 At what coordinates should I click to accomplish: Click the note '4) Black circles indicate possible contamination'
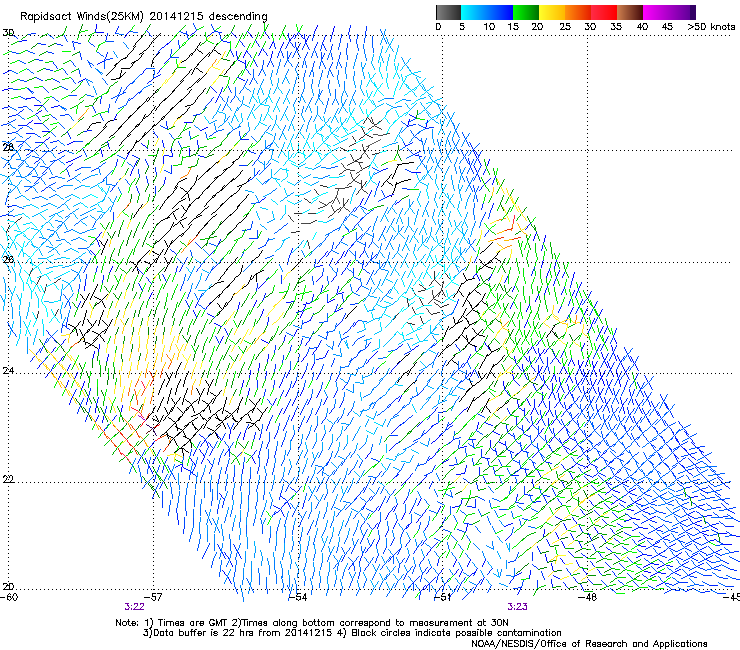tap(449, 633)
